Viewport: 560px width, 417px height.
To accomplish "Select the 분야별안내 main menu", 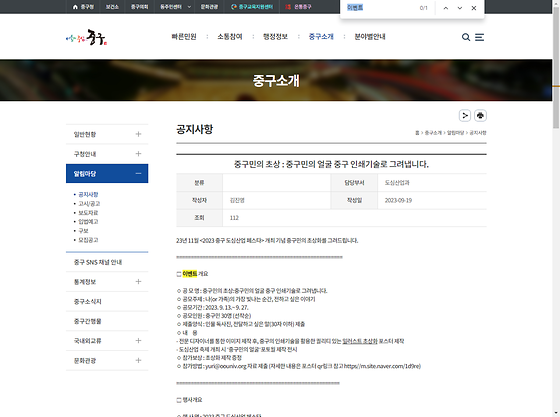I will click(x=370, y=36).
